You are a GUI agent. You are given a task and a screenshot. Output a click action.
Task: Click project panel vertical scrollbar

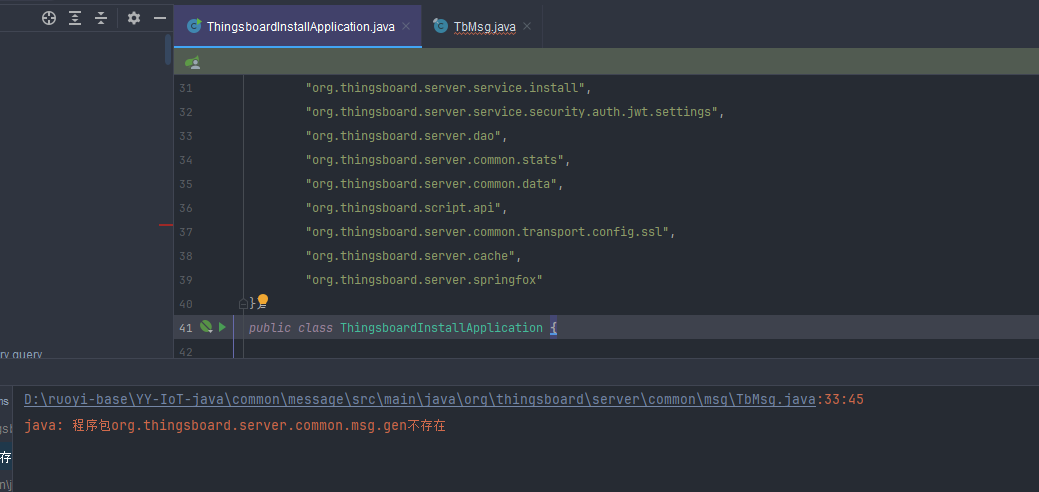tap(168, 50)
